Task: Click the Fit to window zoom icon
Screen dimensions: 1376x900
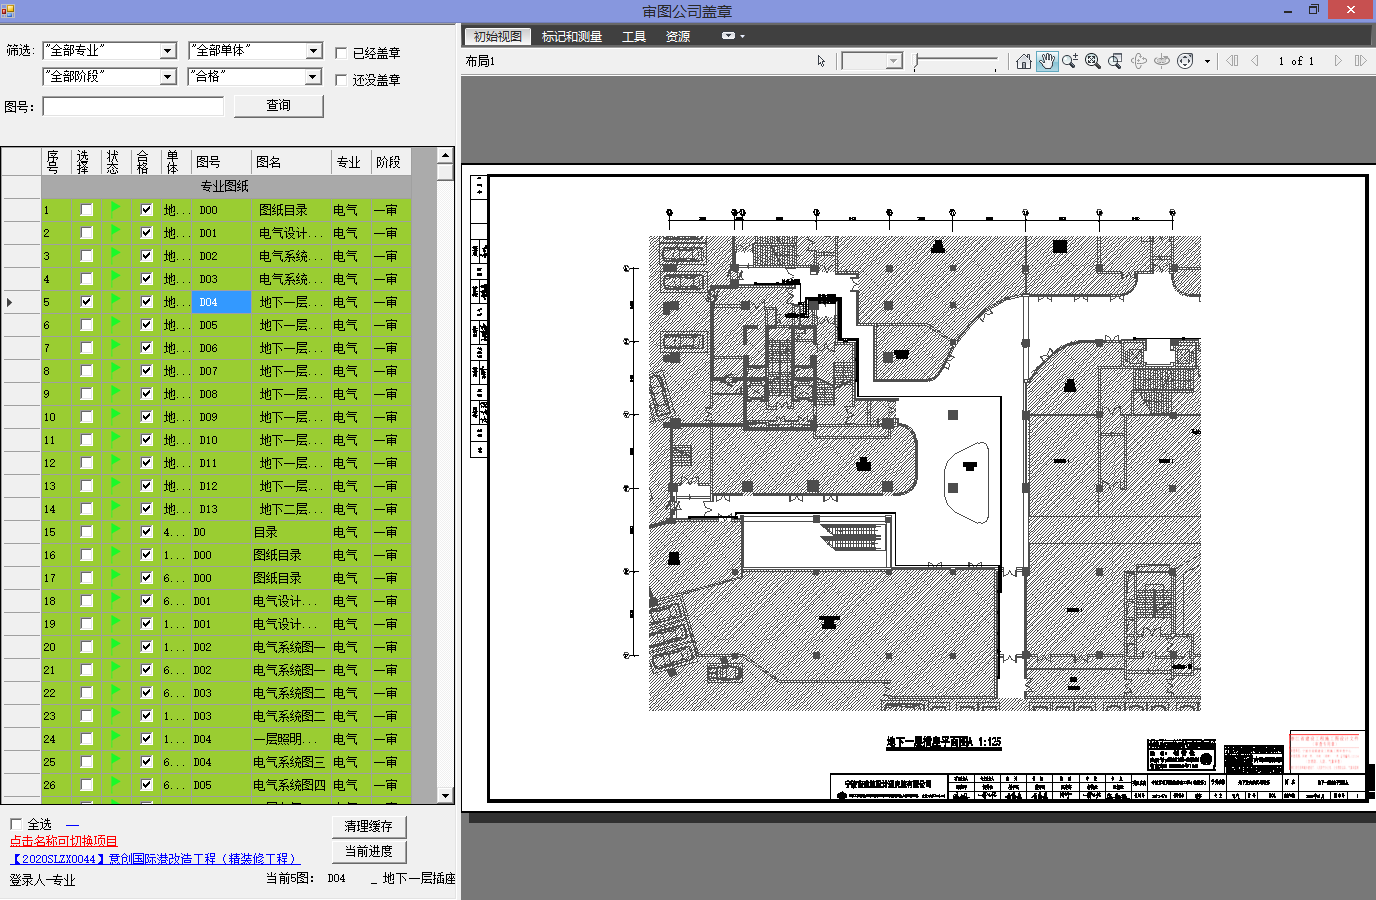Action: tap(1092, 61)
